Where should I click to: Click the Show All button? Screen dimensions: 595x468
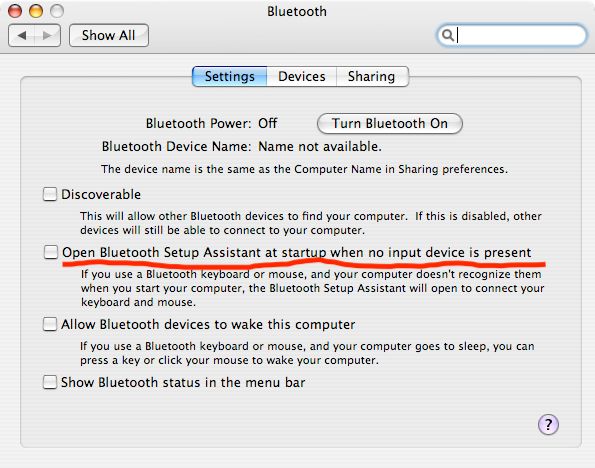coord(109,36)
